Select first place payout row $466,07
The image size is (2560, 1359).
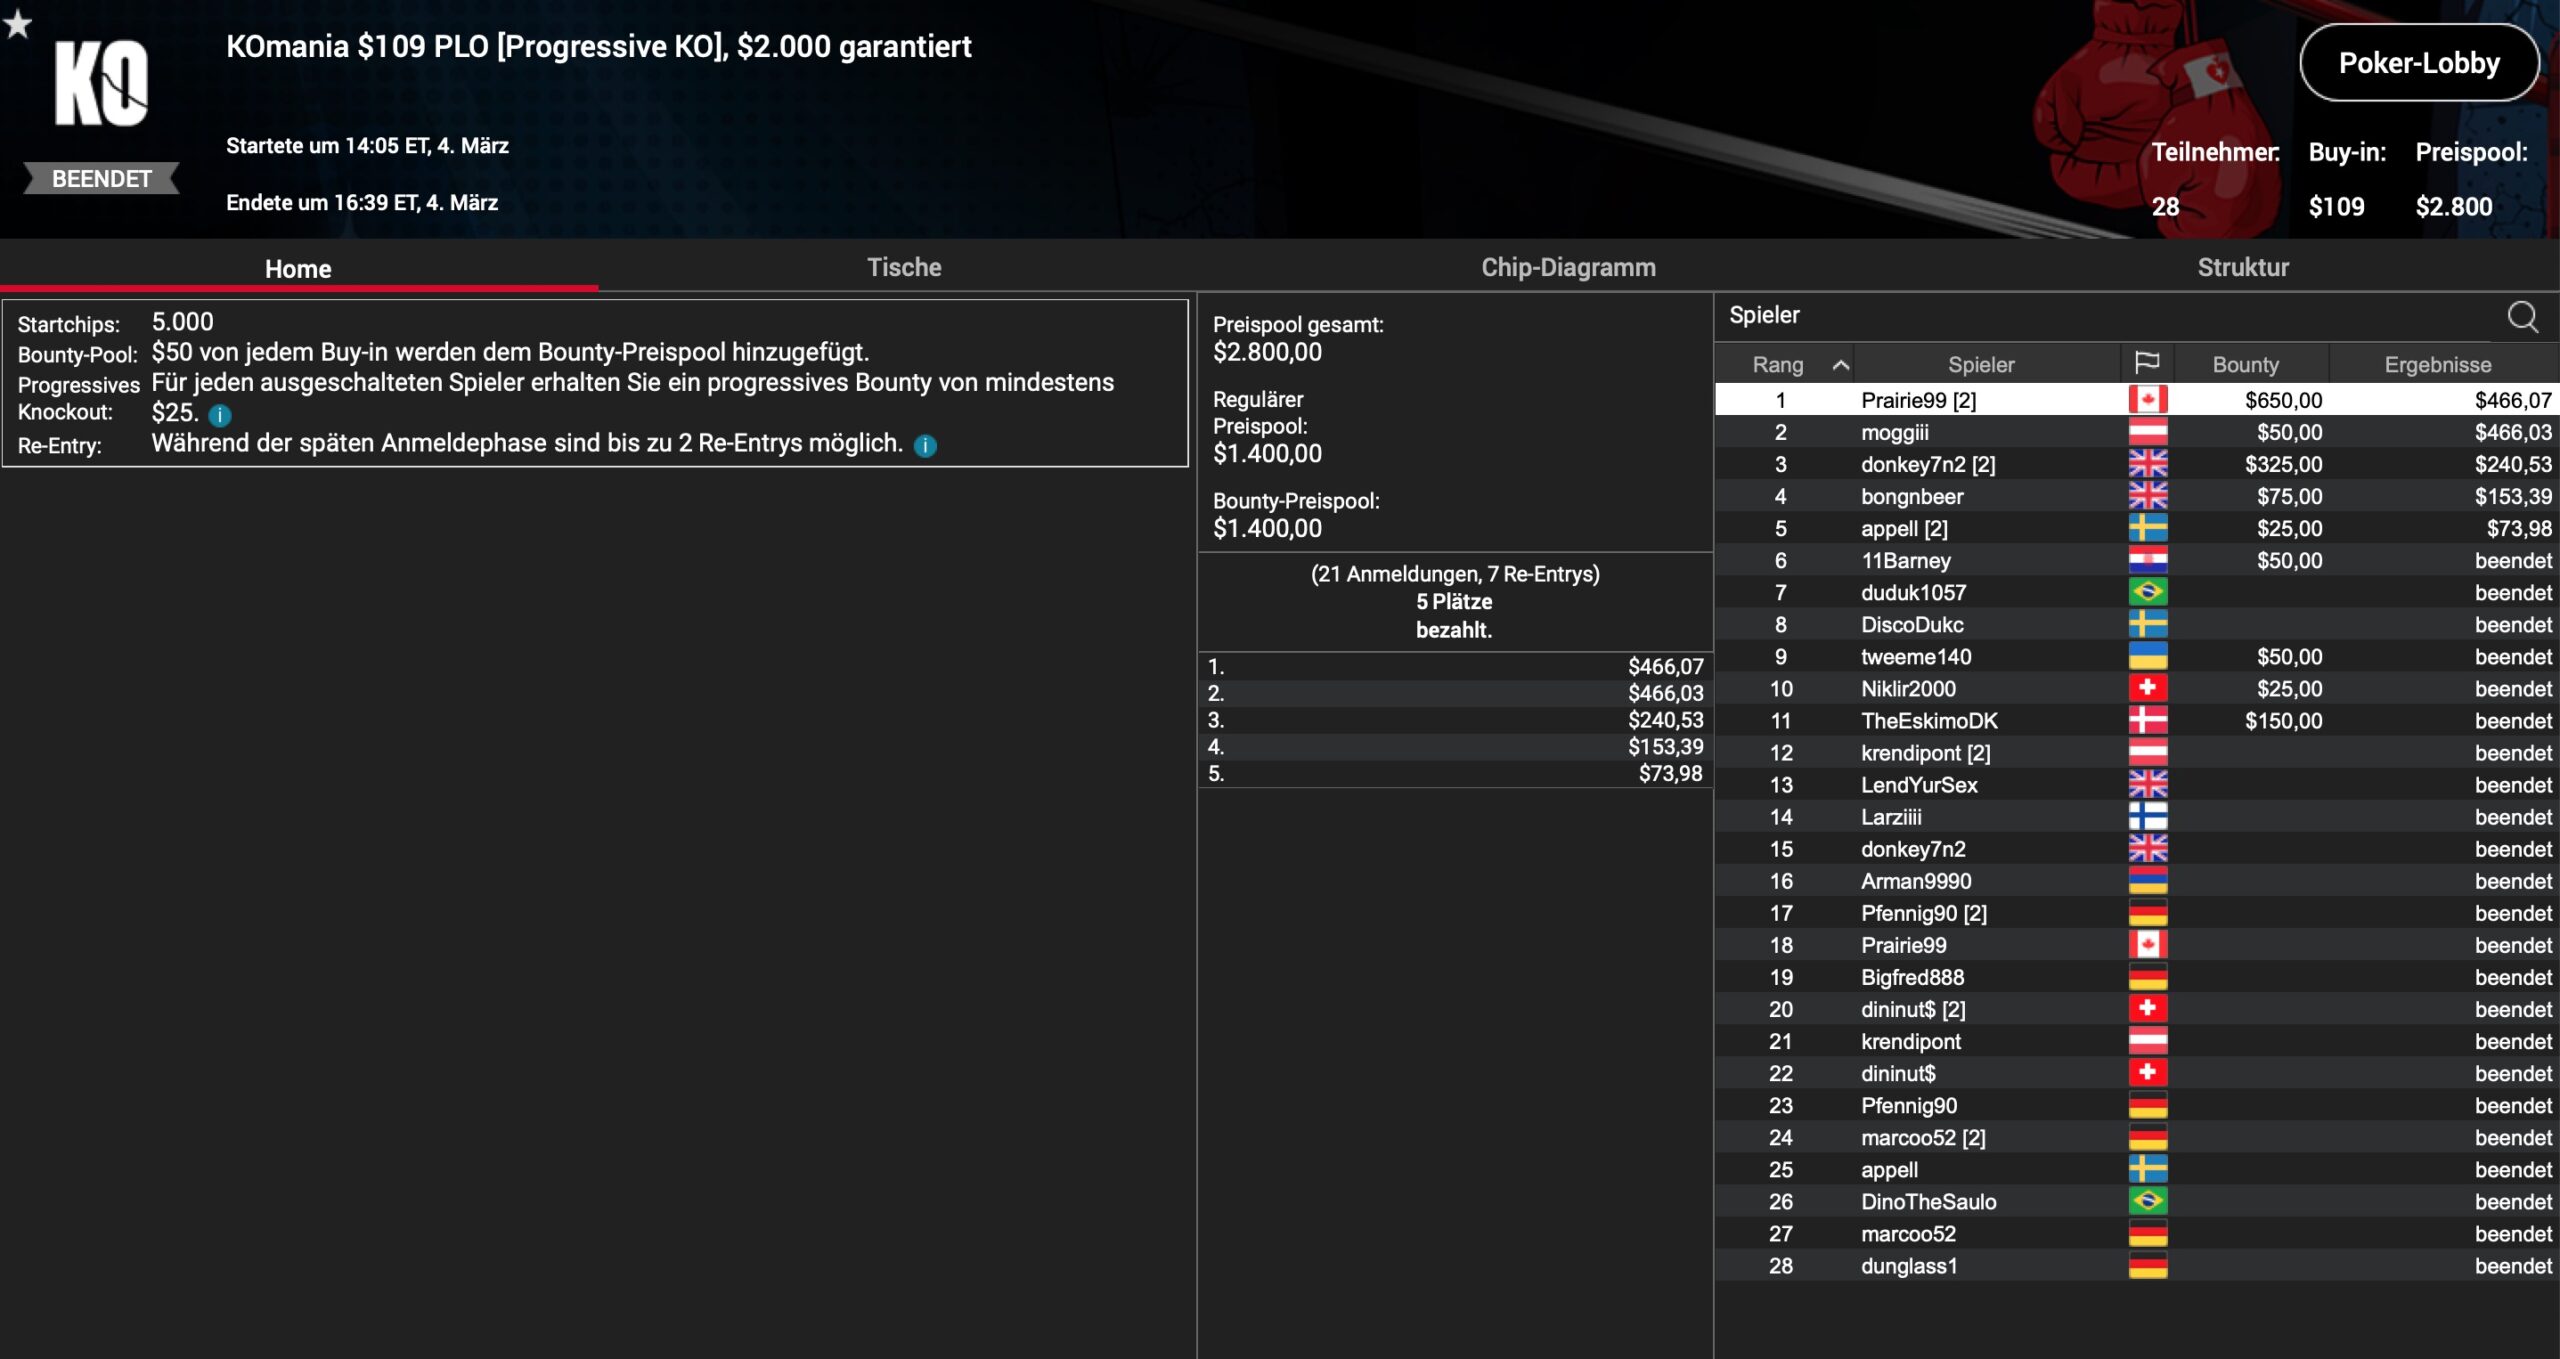pyautogui.click(x=1455, y=666)
